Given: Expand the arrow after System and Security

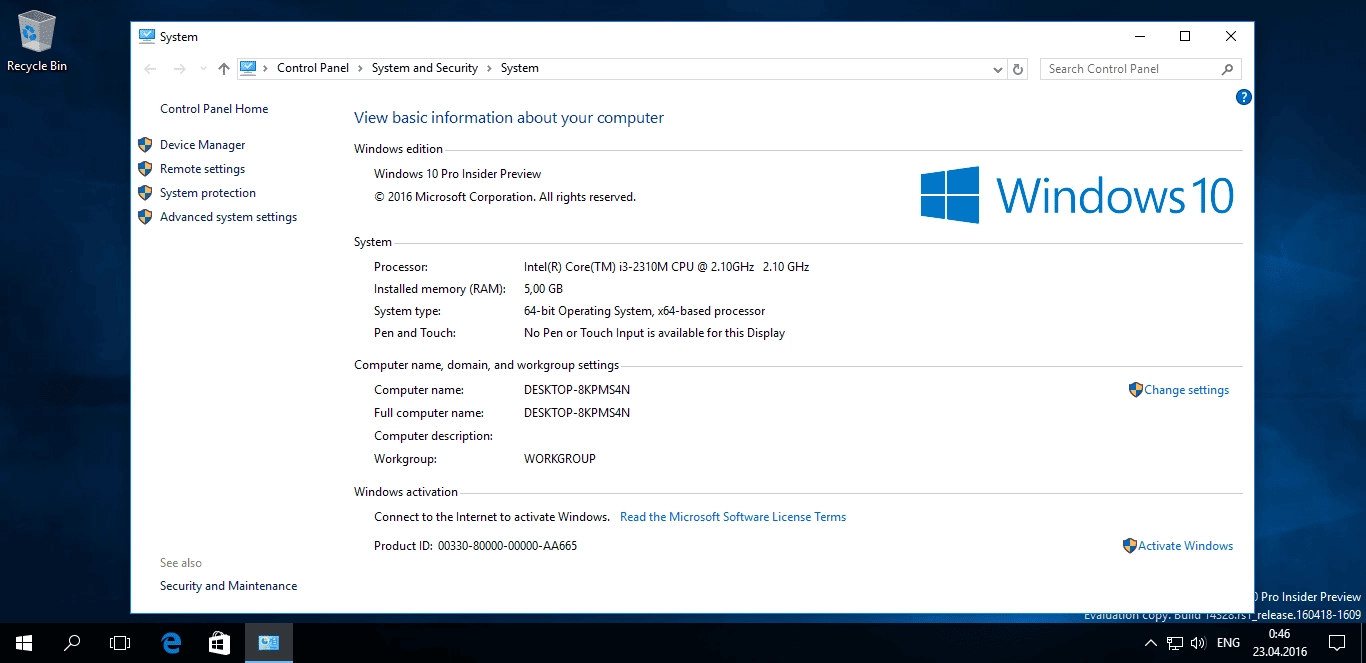Looking at the screenshot, I should 489,68.
